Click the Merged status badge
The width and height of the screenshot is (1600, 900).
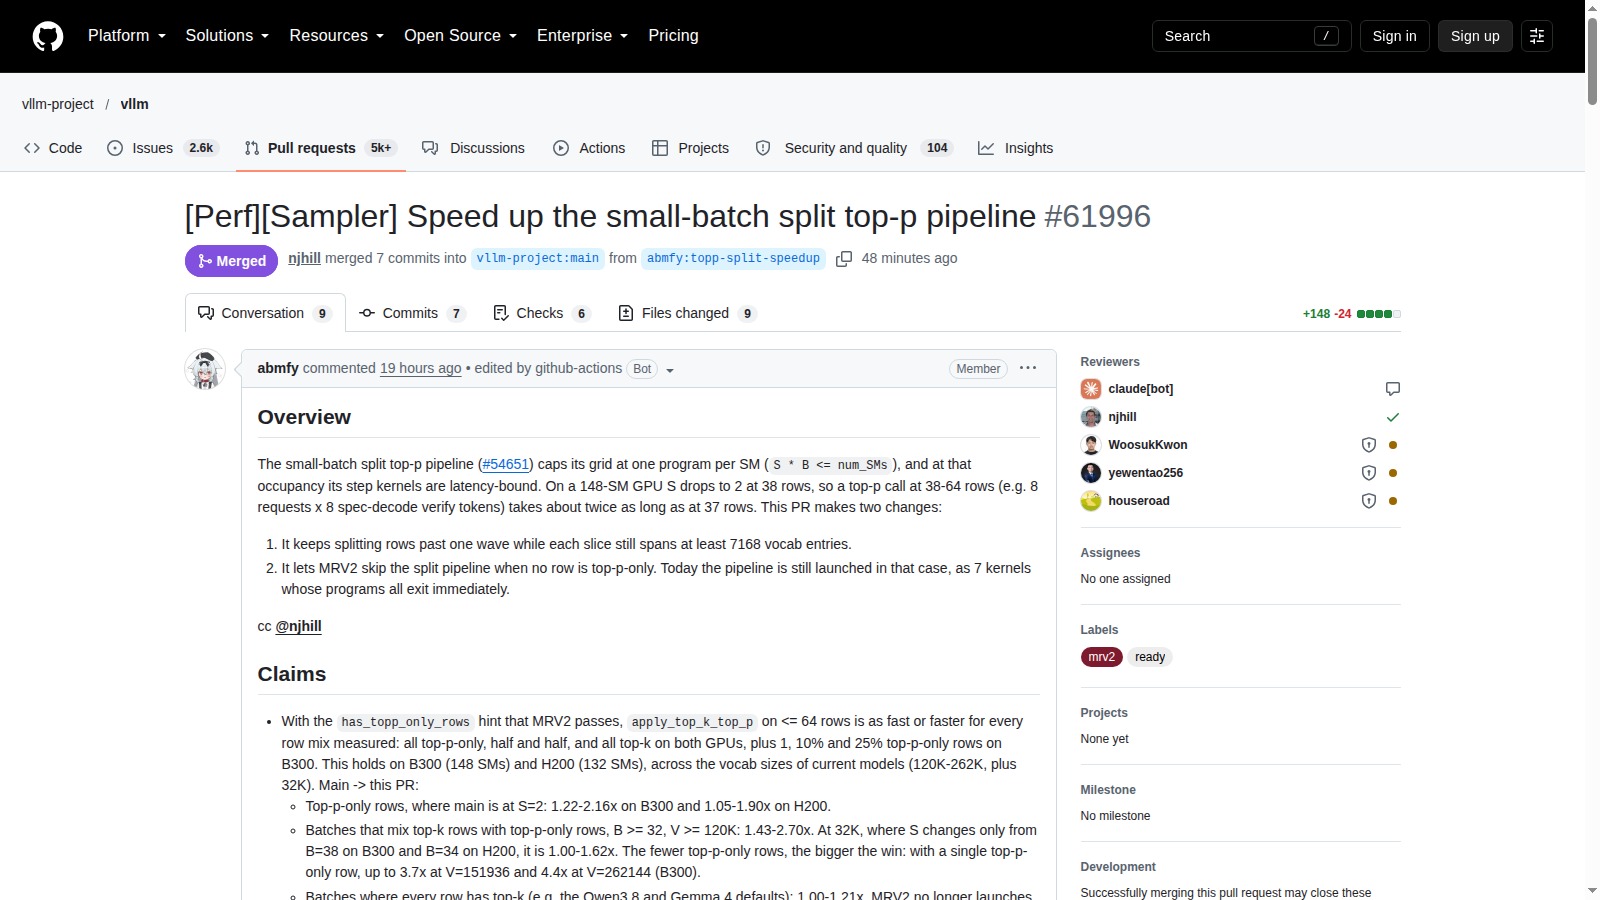pyautogui.click(x=231, y=261)
